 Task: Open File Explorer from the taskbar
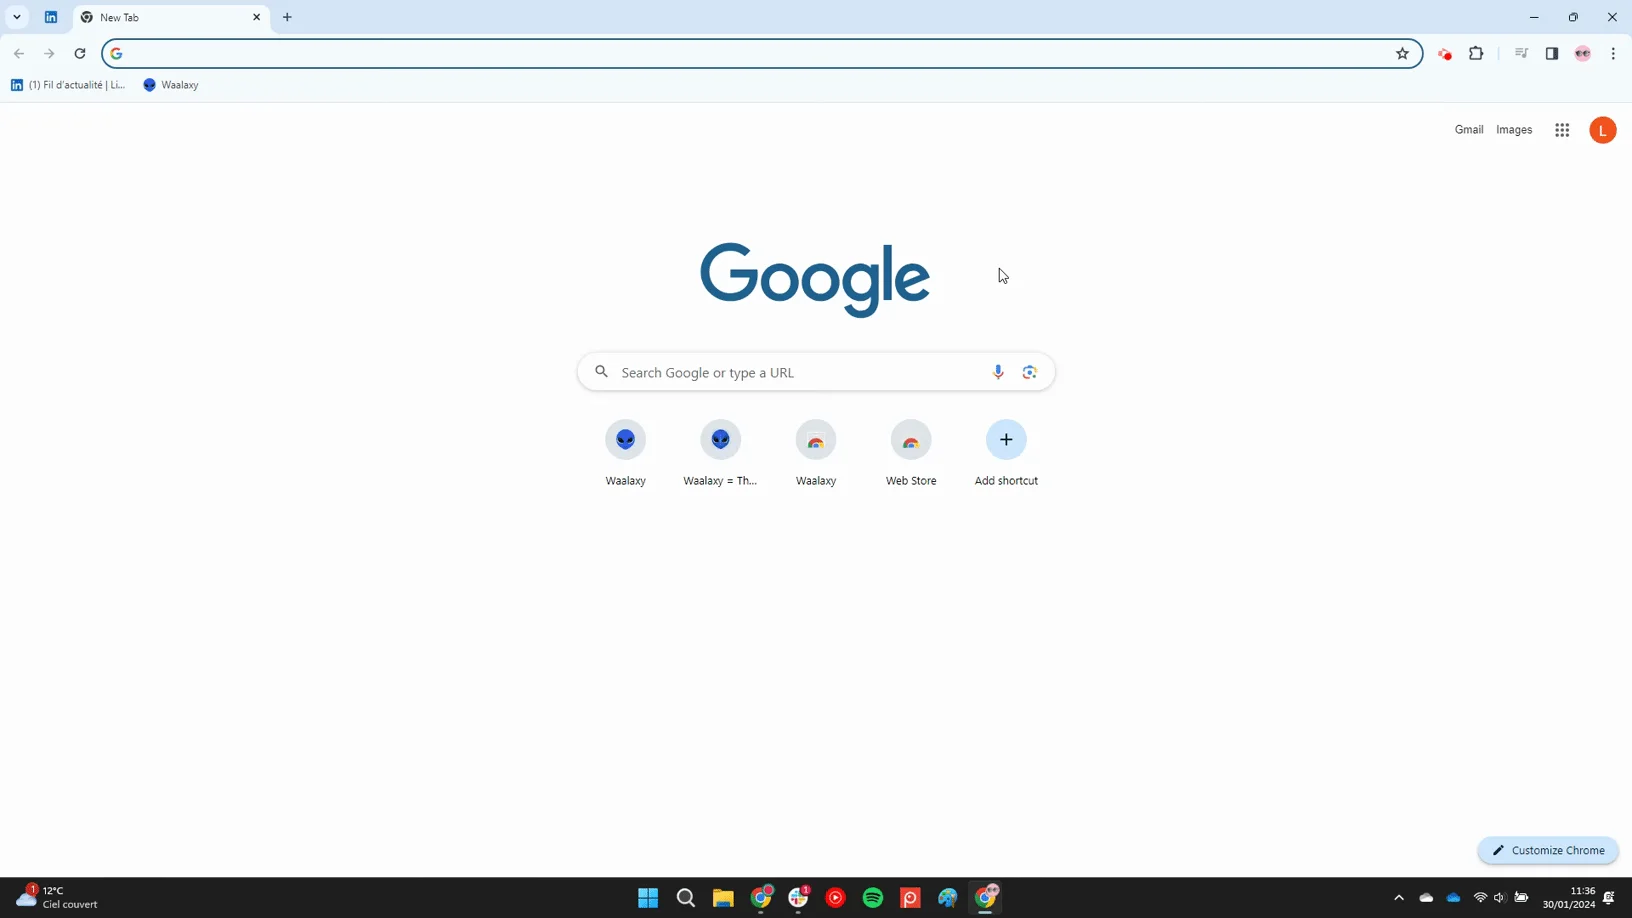[723, 898]
